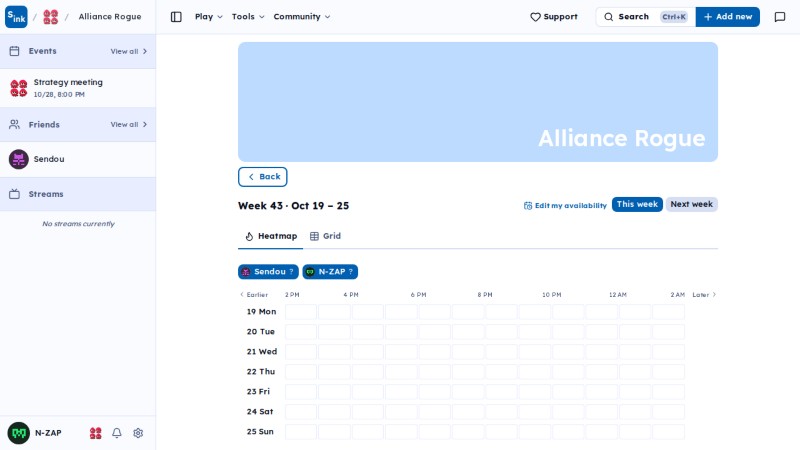Toggle the N-ZAP member filter chip

(330, 272)
